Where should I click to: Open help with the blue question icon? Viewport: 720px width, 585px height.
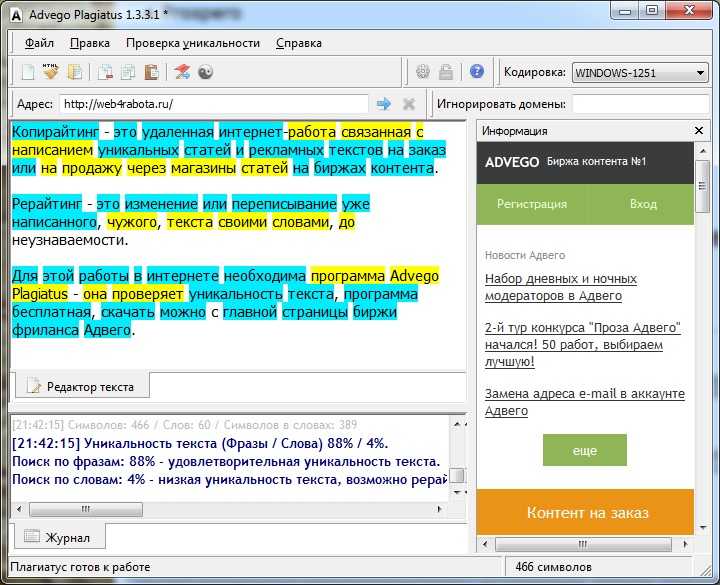click(x=477, y=71)
